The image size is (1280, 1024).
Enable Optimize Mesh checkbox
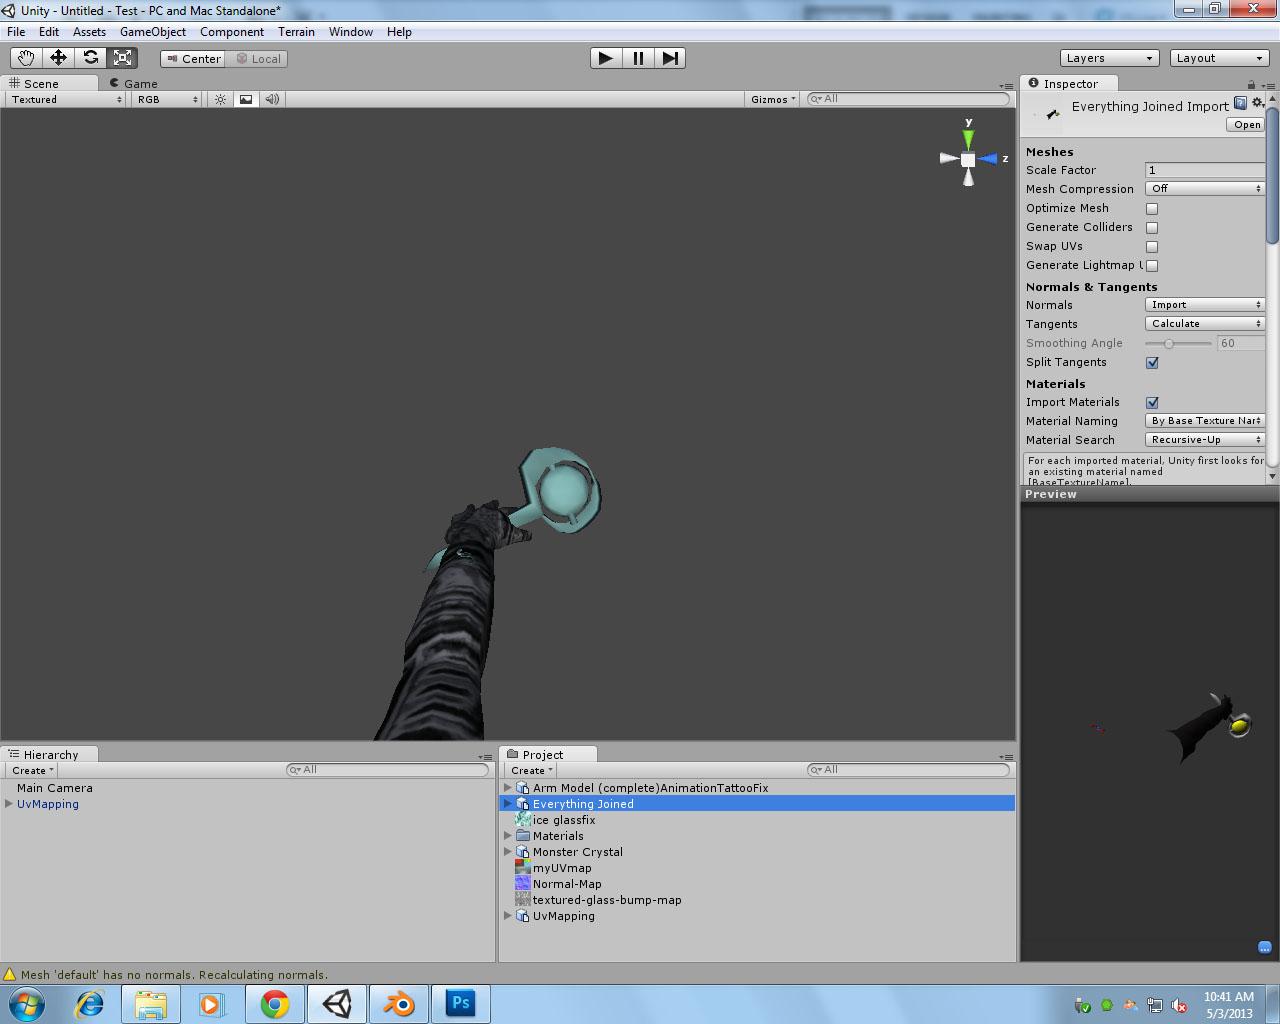pos(1152,209)
